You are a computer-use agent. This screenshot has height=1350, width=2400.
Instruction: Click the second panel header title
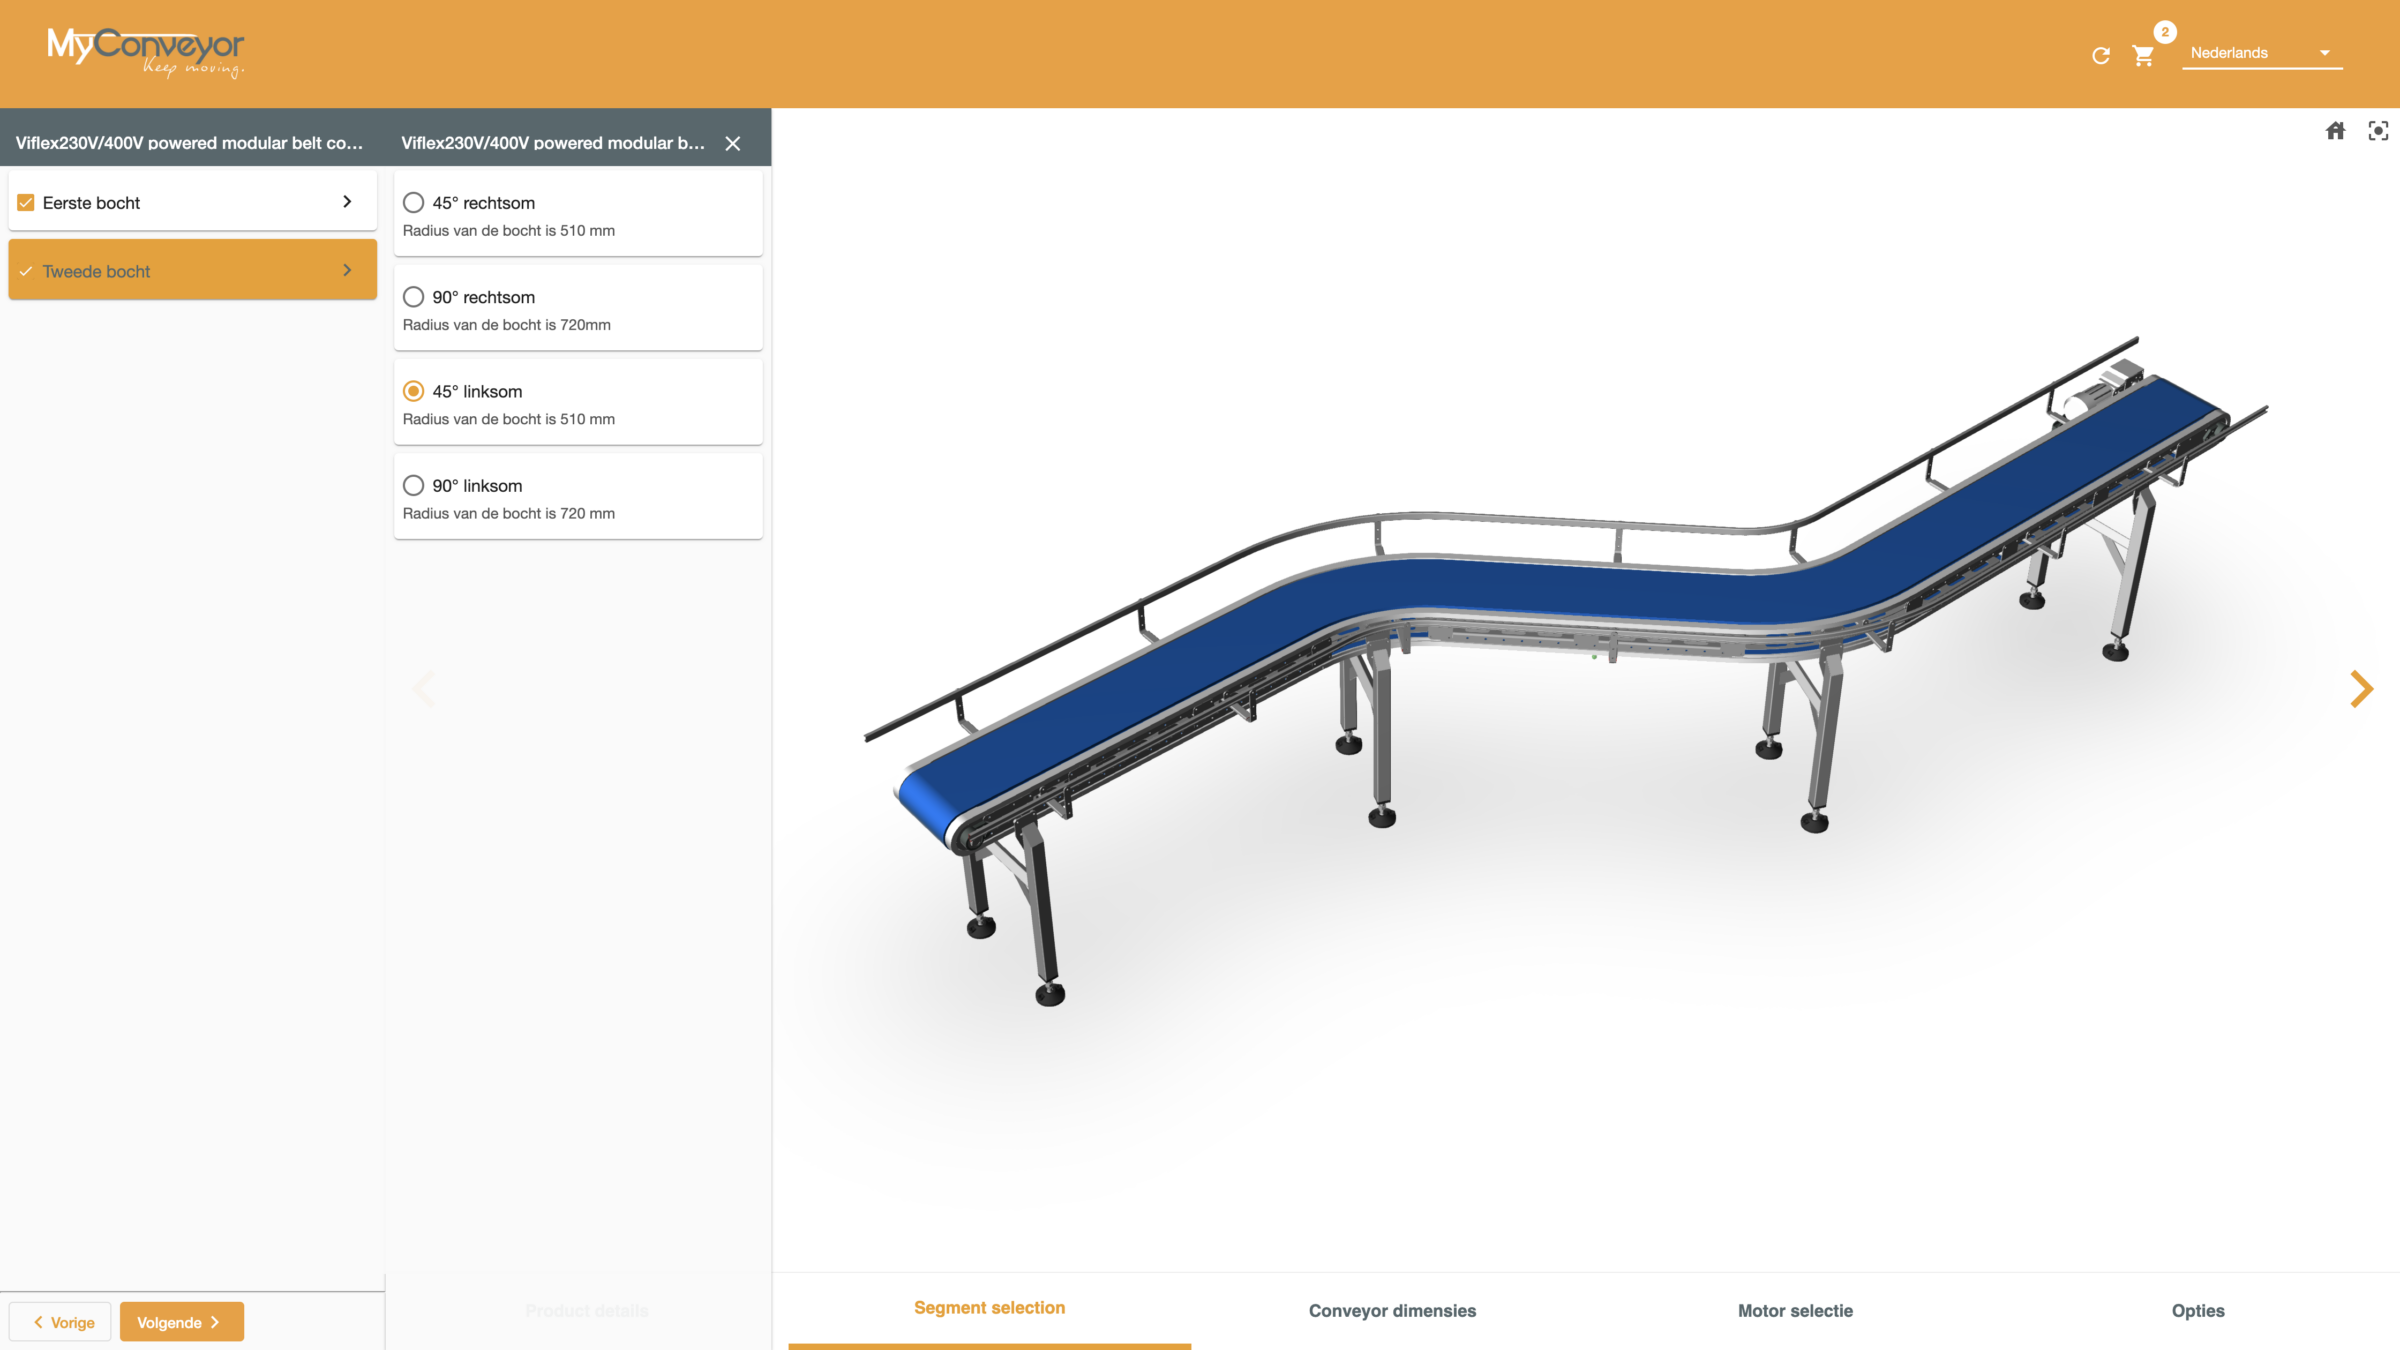(553, 143)
